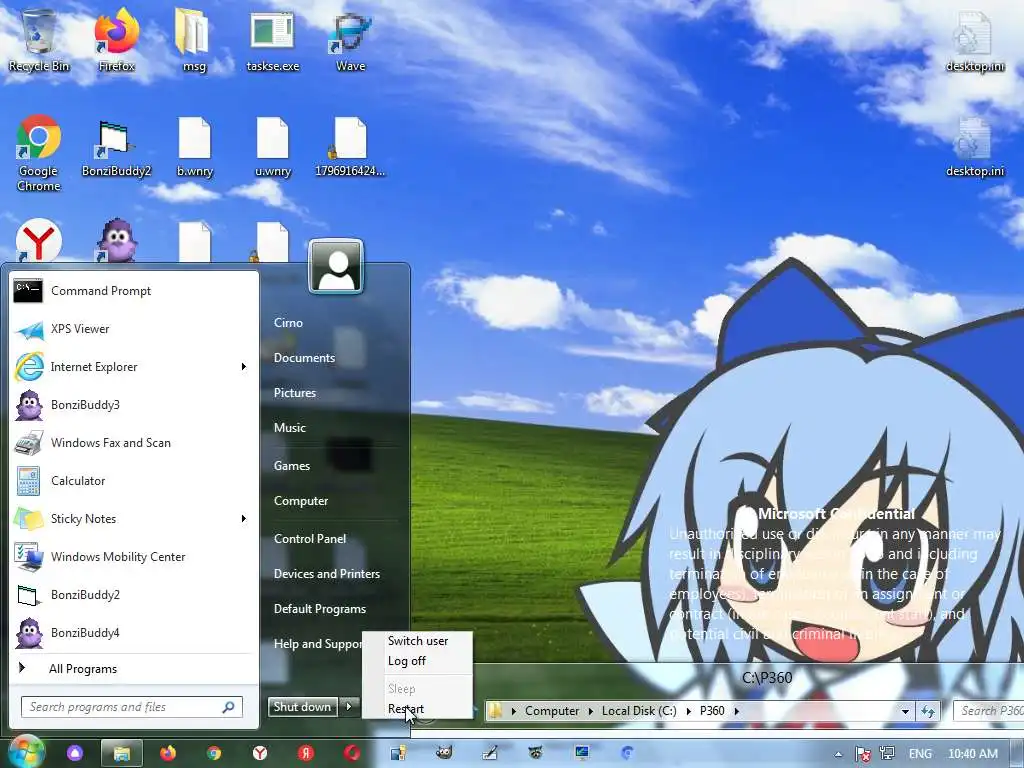Show hidden tray icons arrow

pos(838,754)
